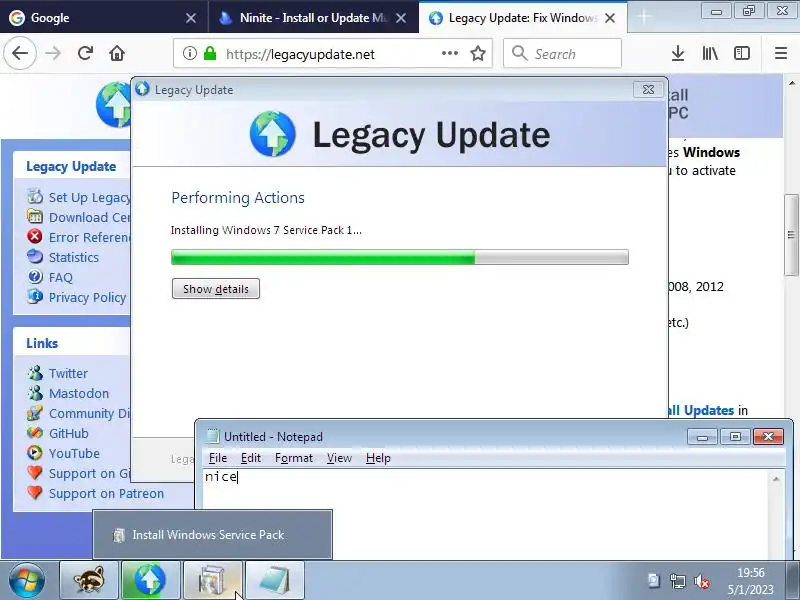Open the Statistics sidebar link
This screenshot has height=600, width=800.
click(x=74, y=257)
